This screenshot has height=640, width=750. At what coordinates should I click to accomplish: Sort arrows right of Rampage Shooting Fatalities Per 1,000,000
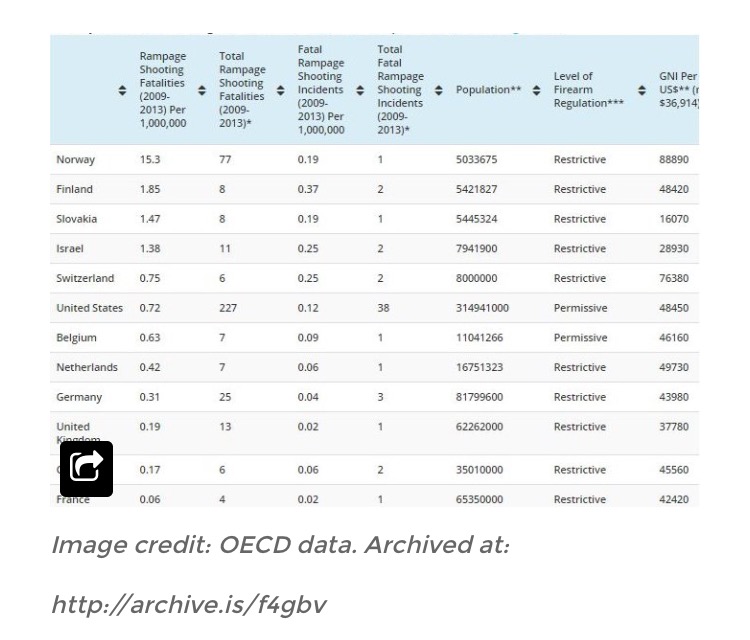click(202, 90)
